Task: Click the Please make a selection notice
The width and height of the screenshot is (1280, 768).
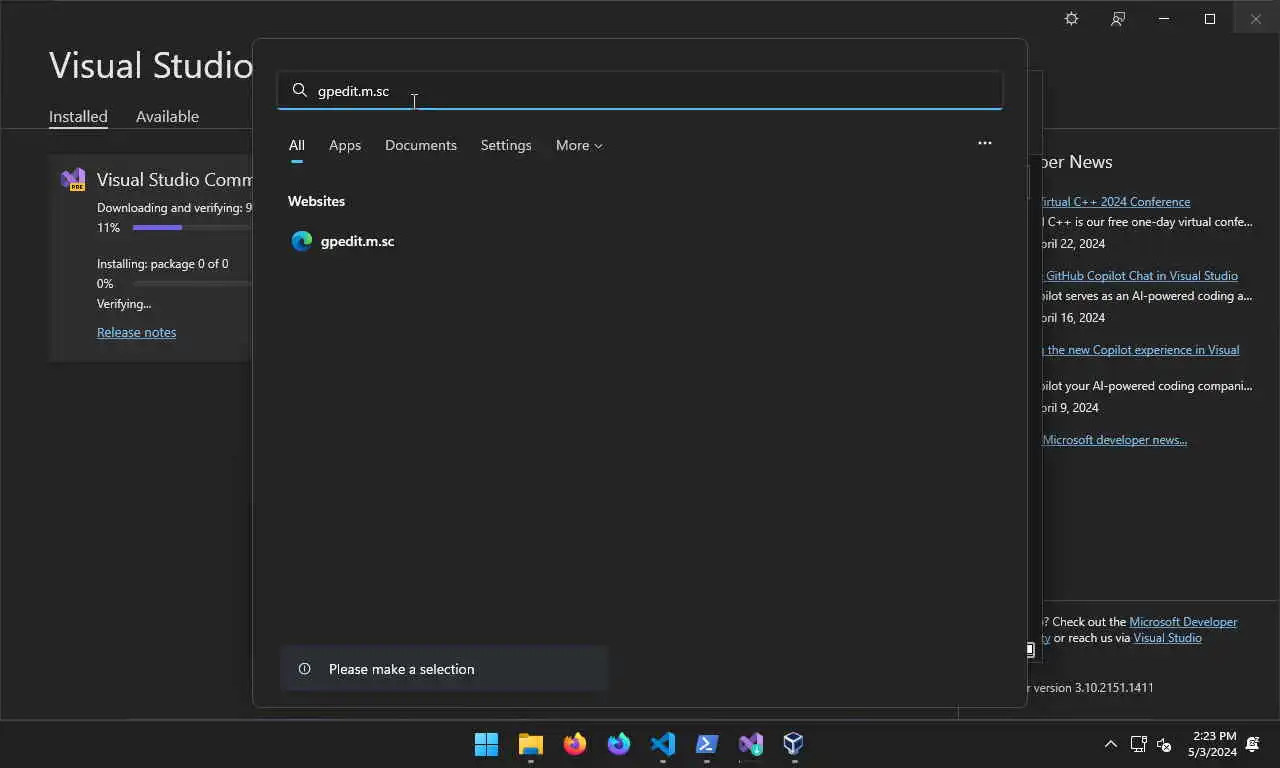Action: [444, 669]
